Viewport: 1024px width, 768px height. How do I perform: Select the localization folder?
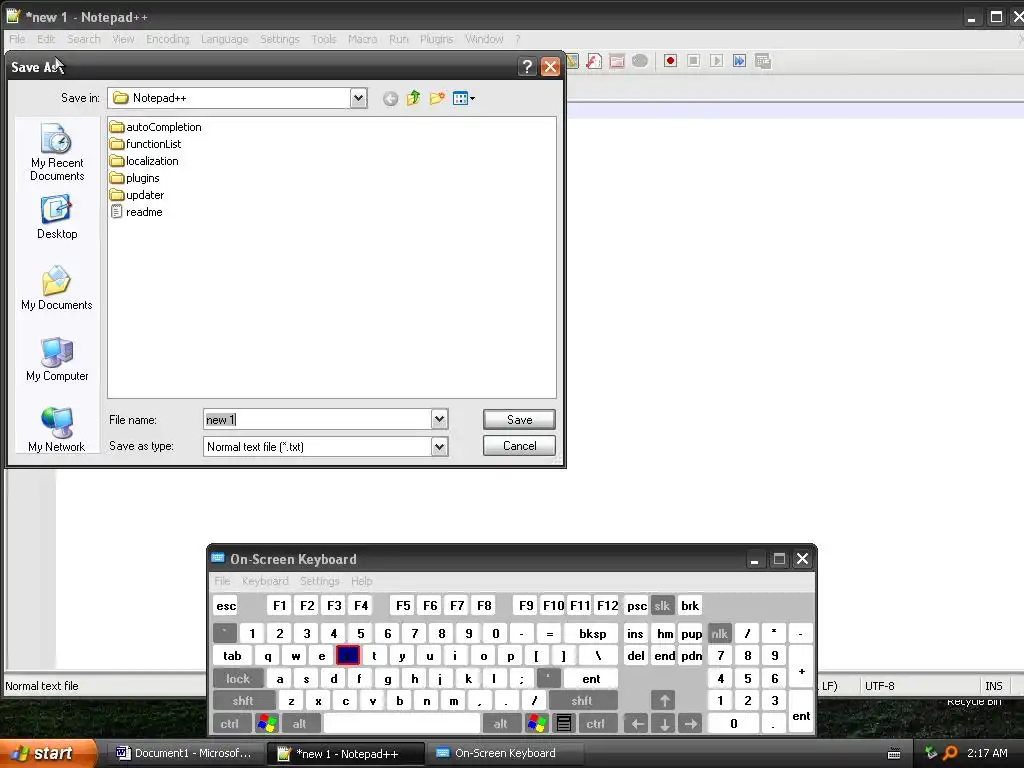coord(144,161)
